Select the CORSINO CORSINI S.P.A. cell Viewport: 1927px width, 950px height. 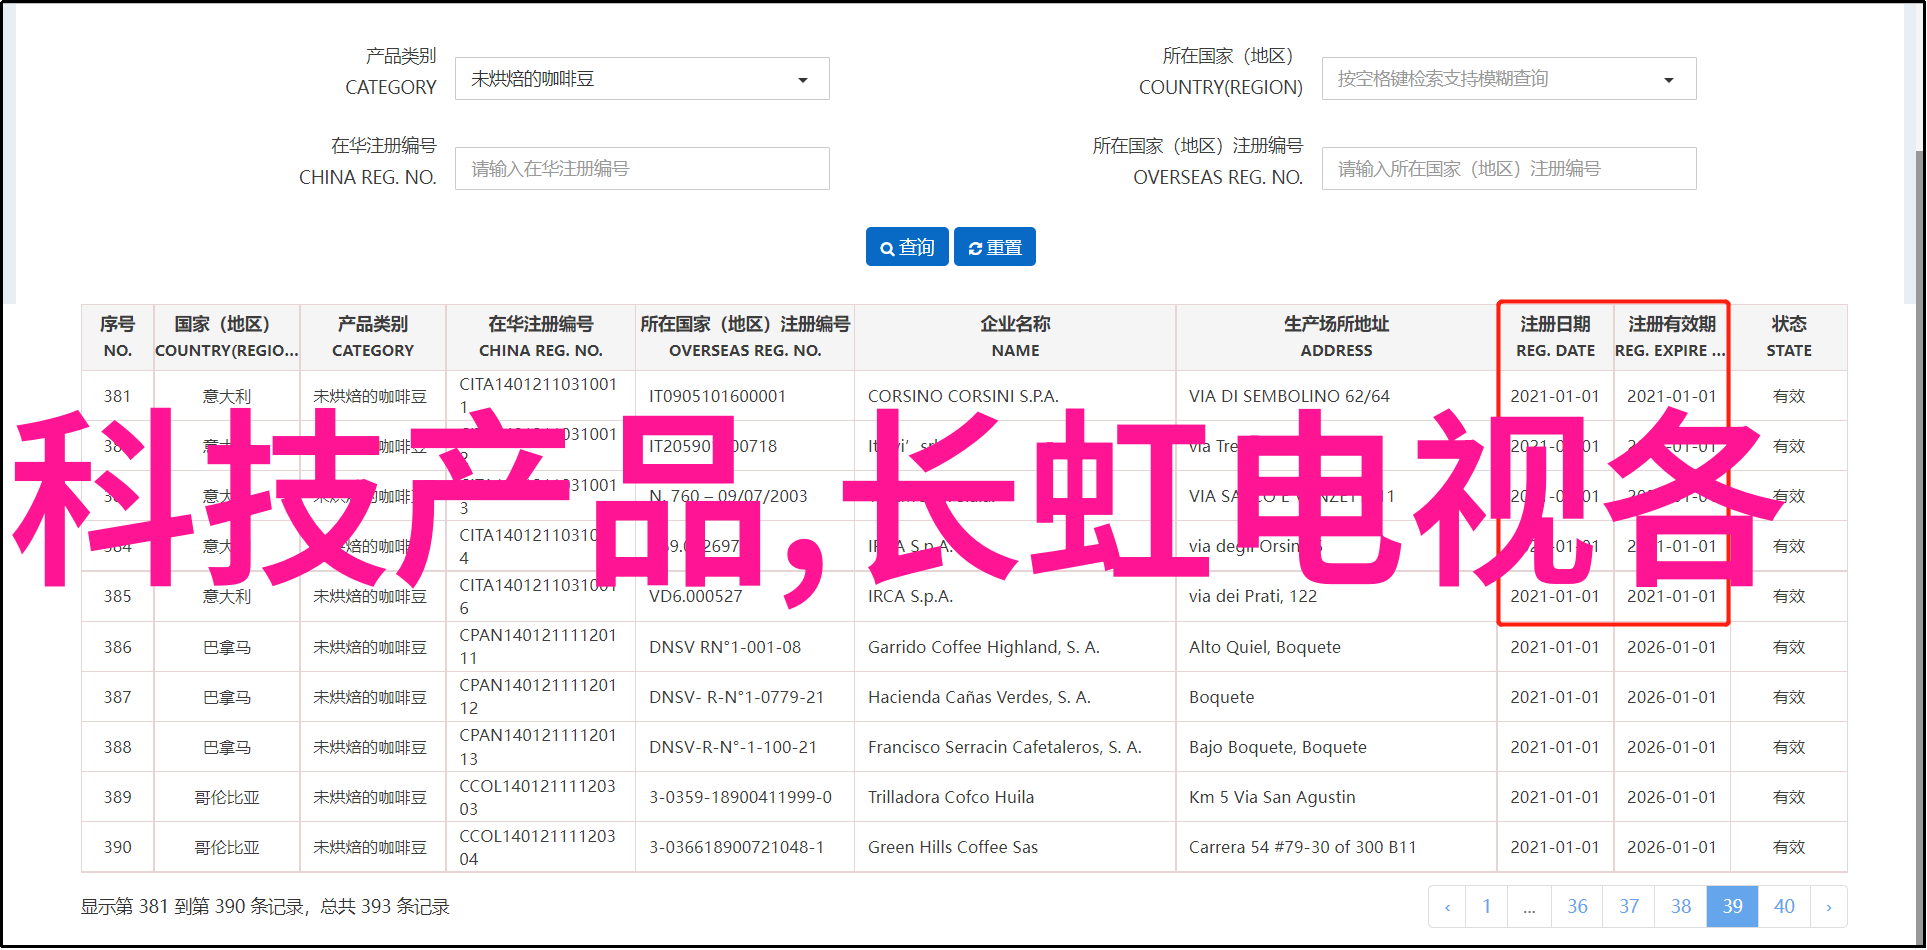[x=1016, y=396]
